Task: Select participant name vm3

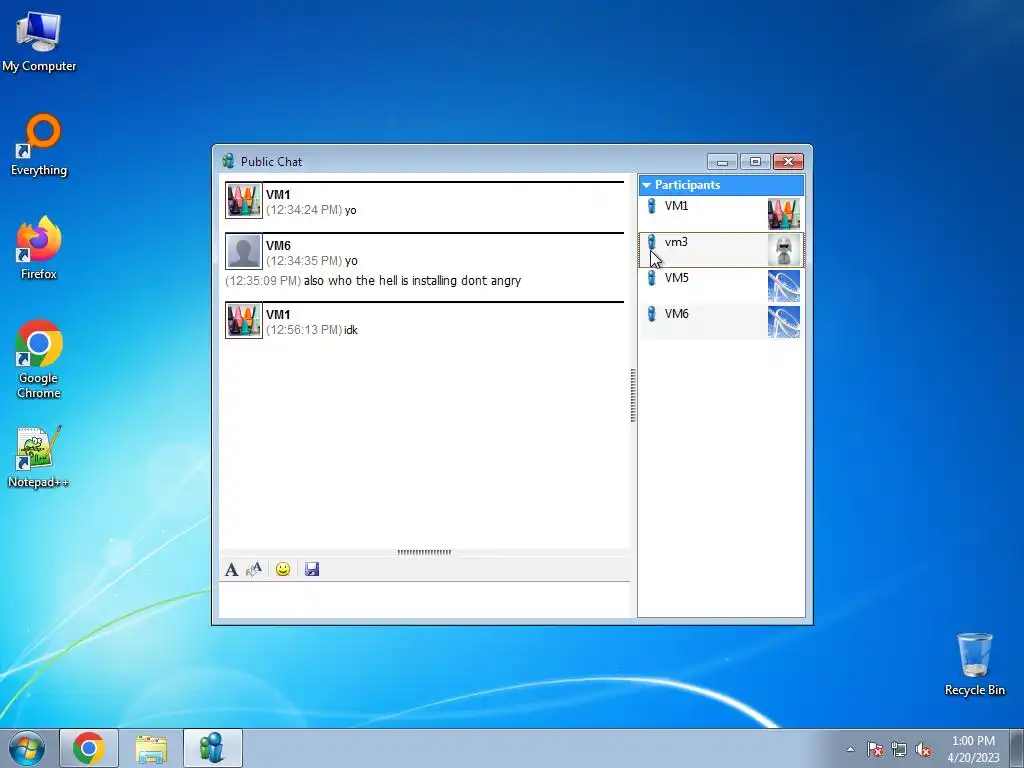Action: pyautogui.click(x=676, y=242)
